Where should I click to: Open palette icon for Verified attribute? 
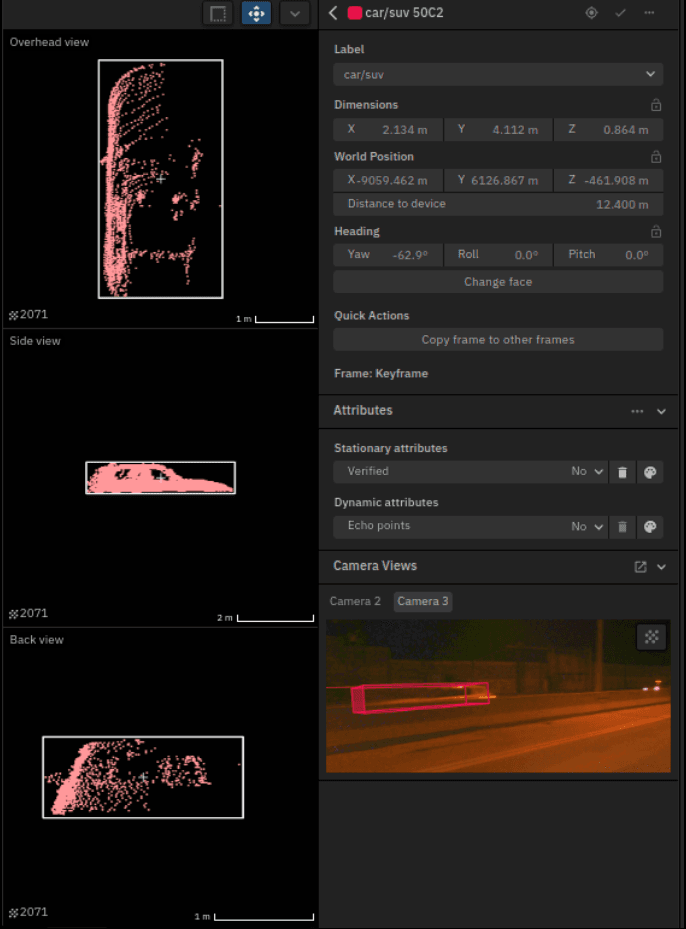(650, 472)
